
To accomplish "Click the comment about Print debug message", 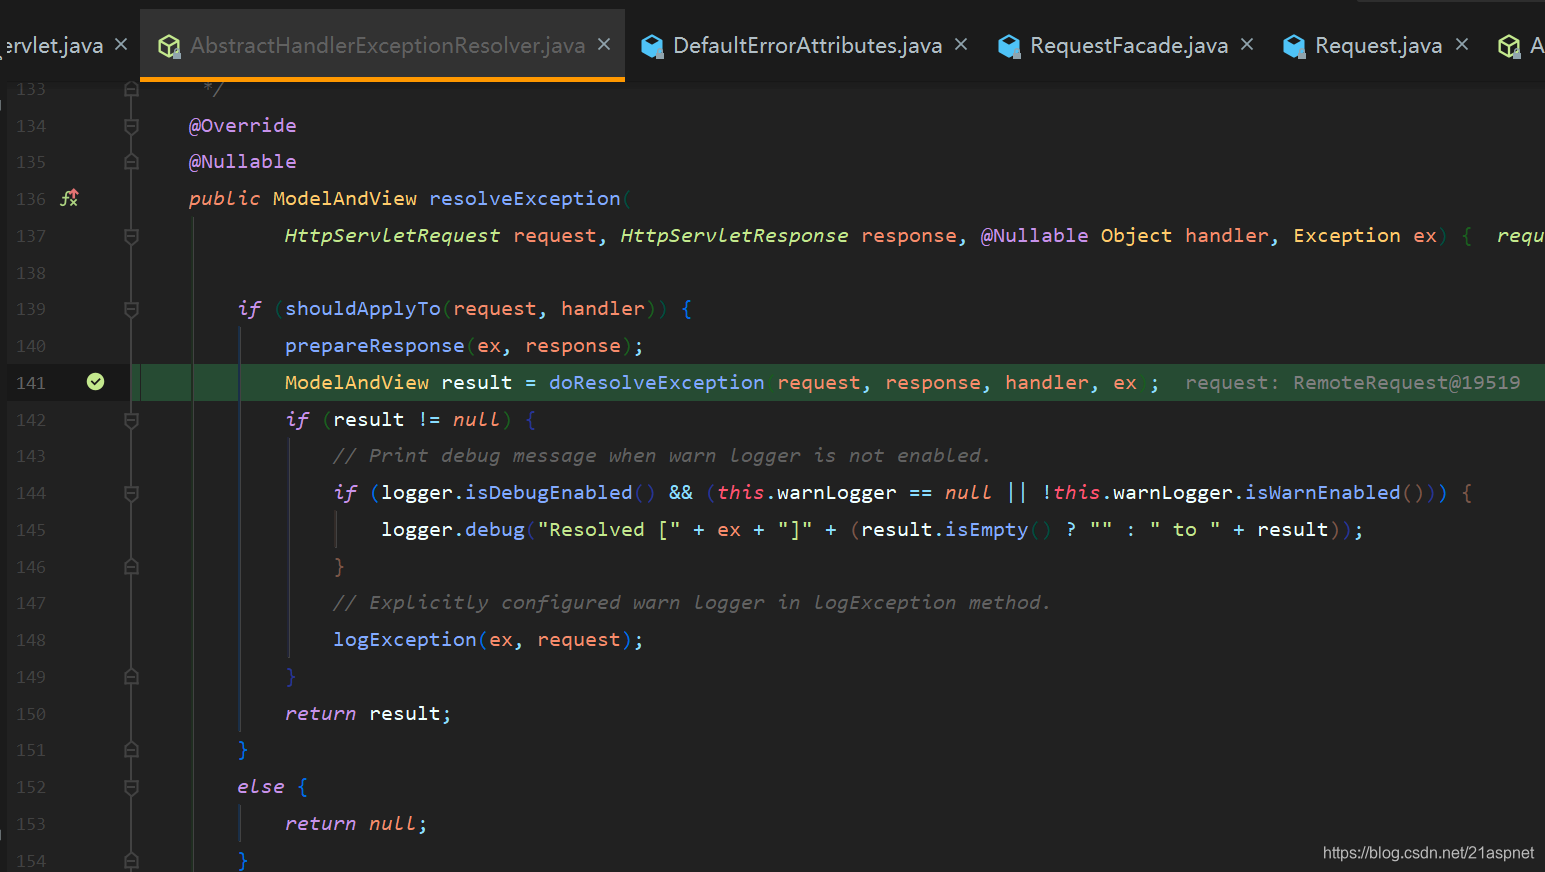I will coord(661,456).
